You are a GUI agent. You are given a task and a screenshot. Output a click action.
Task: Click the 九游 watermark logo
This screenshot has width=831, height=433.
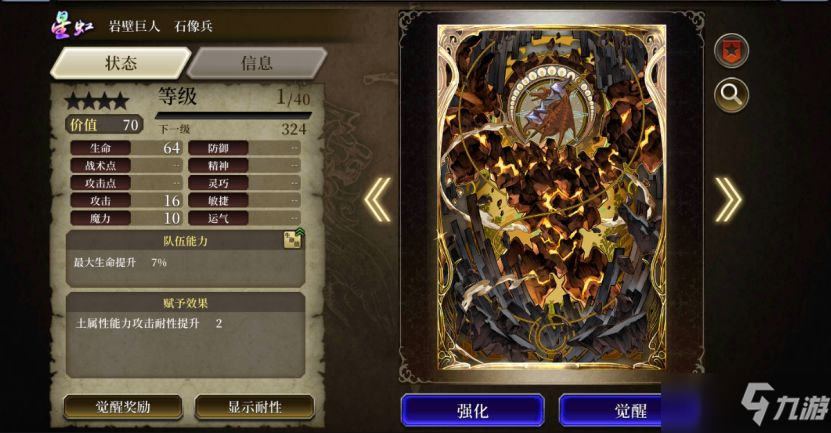point(784,404)
